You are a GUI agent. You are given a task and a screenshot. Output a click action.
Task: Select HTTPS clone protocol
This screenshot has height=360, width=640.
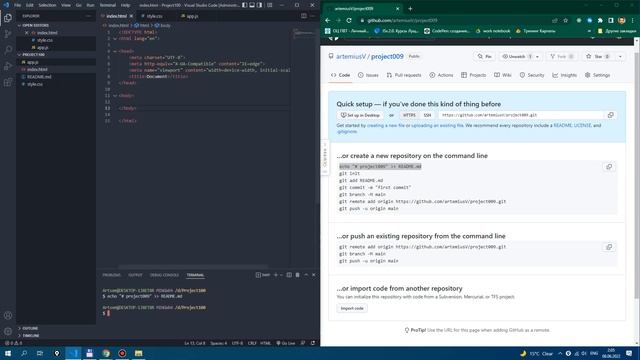point(409,115)
